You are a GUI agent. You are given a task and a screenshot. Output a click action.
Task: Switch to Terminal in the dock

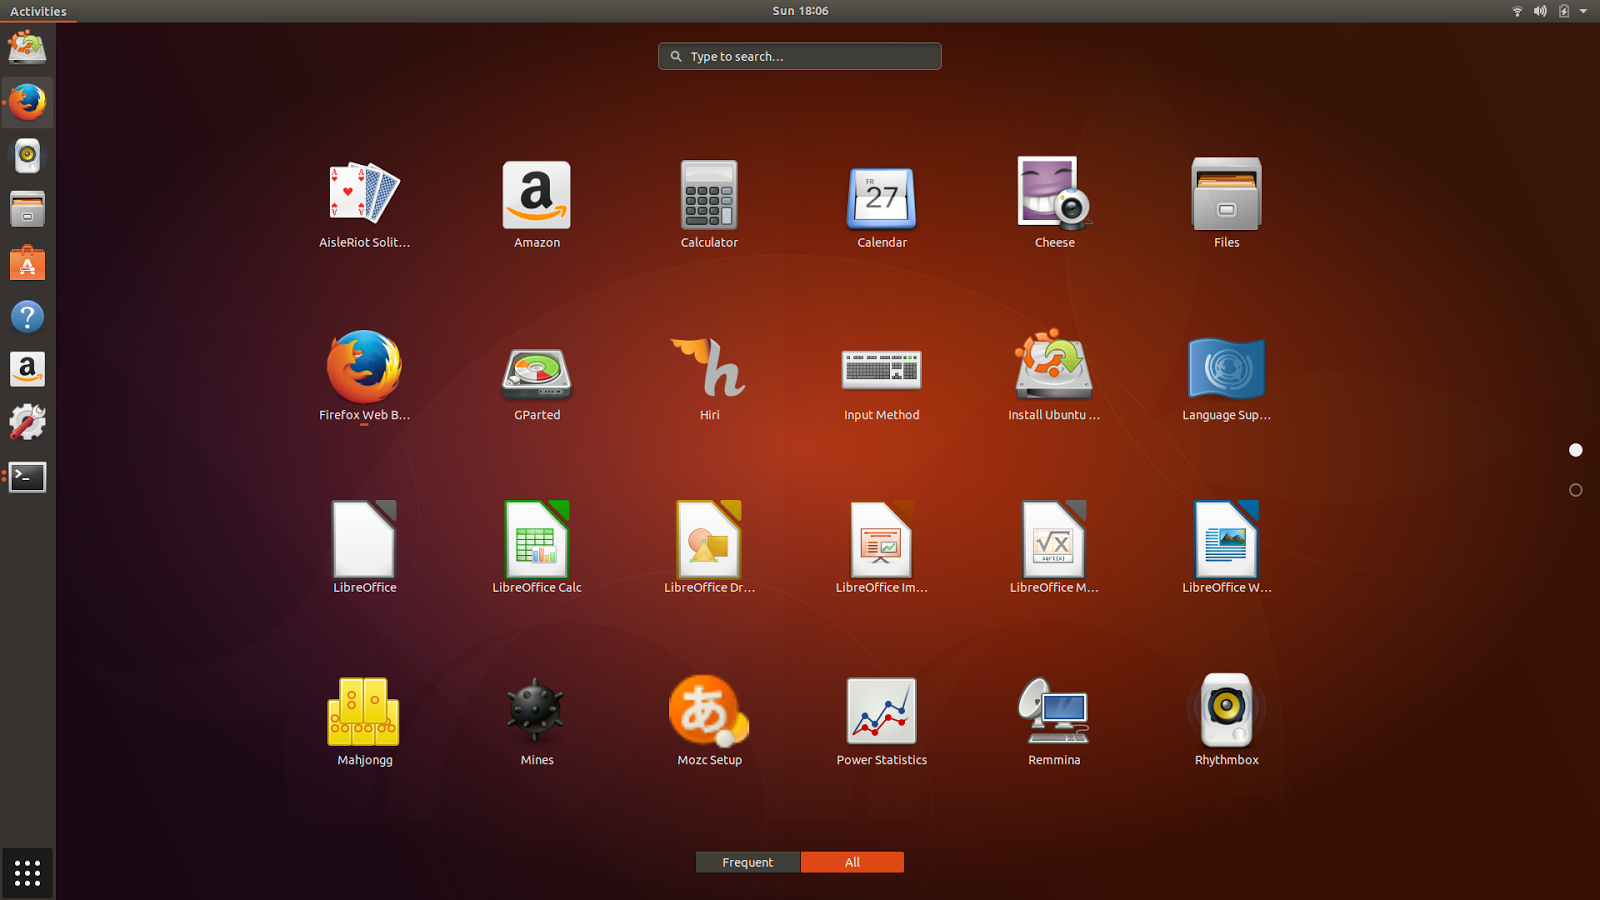click(27, 477)
